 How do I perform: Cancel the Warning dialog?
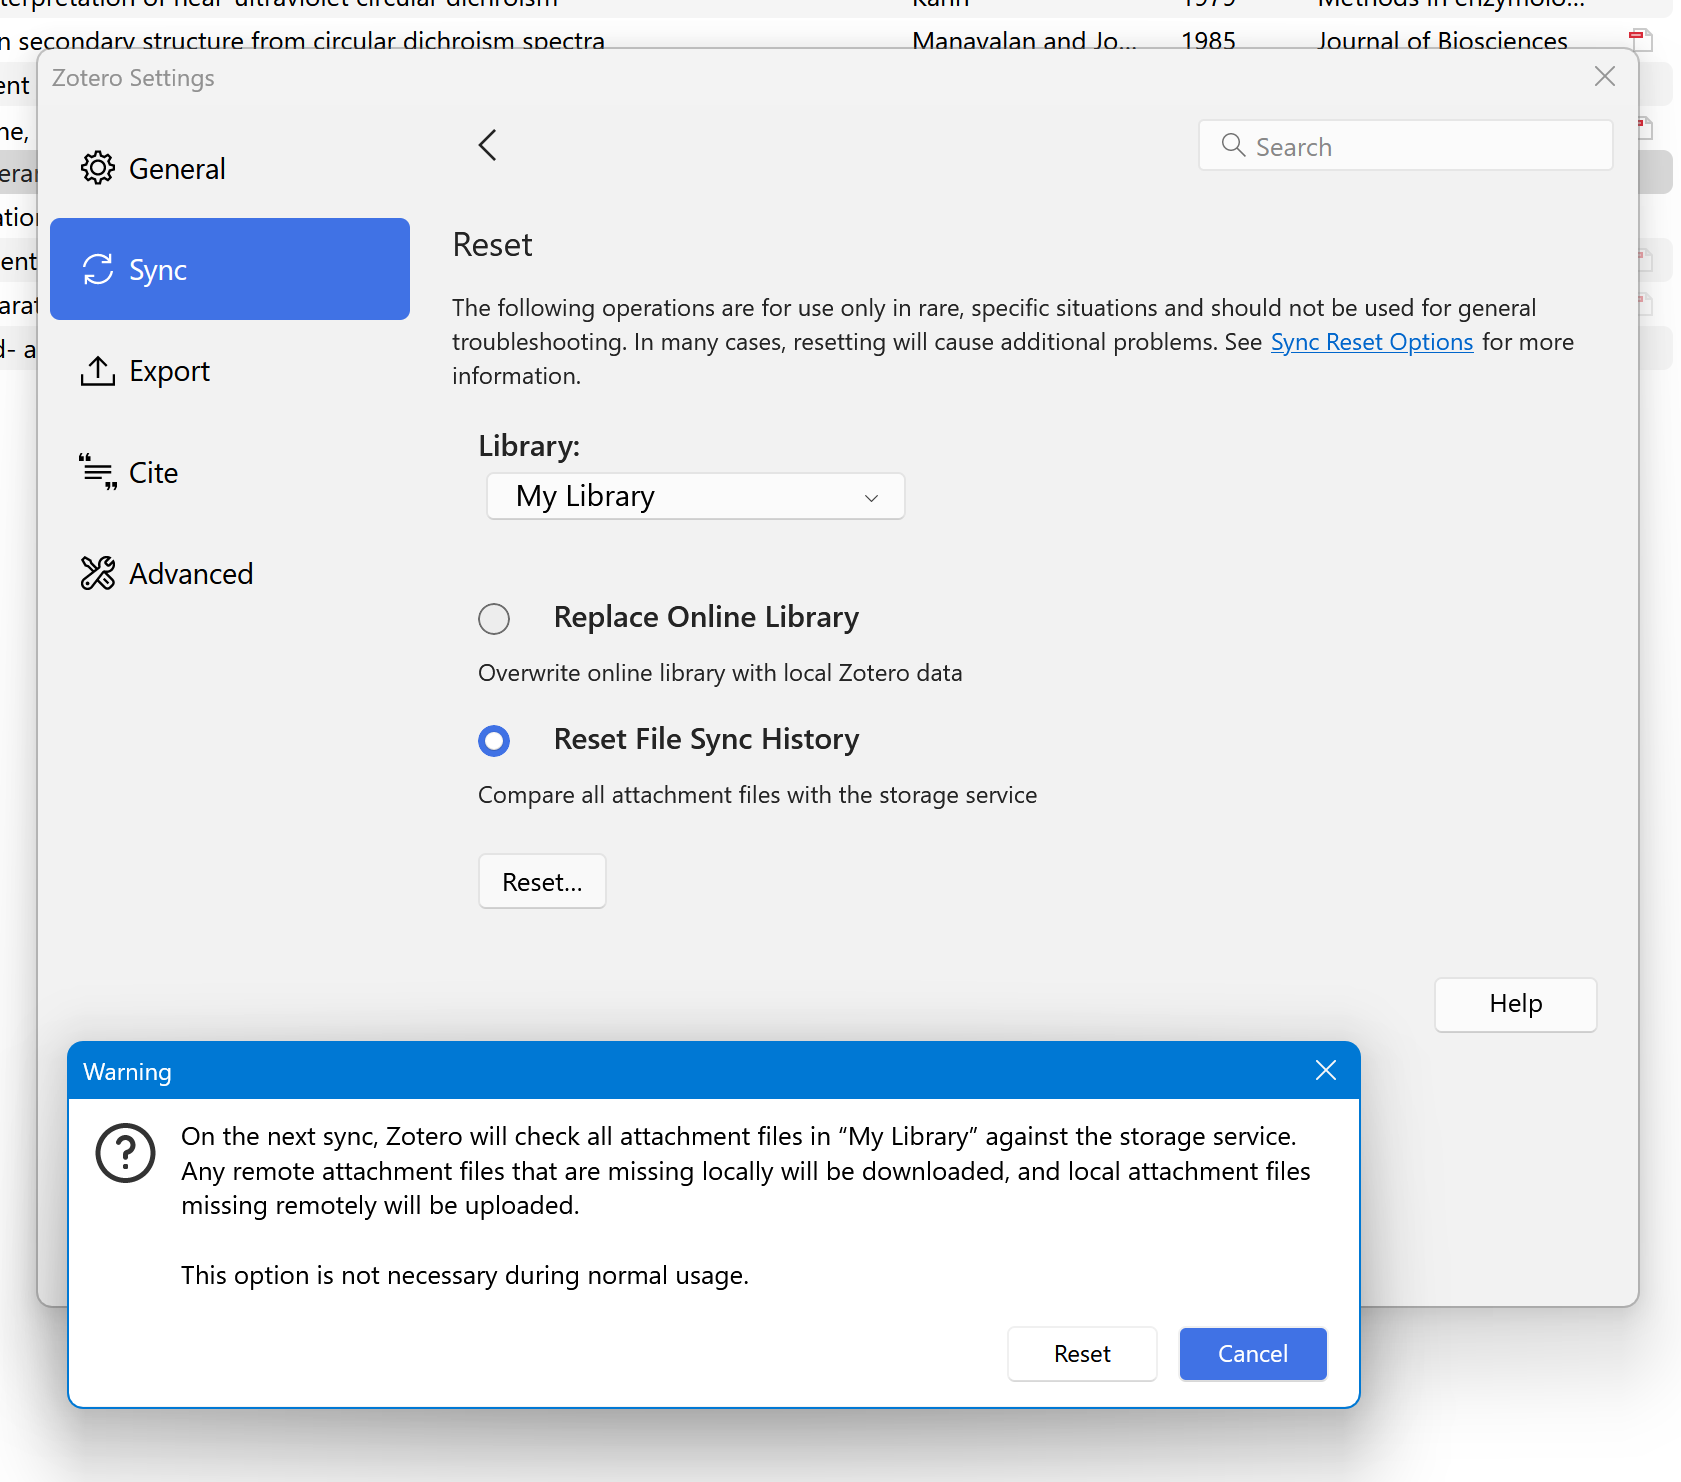(1253, 1354)
